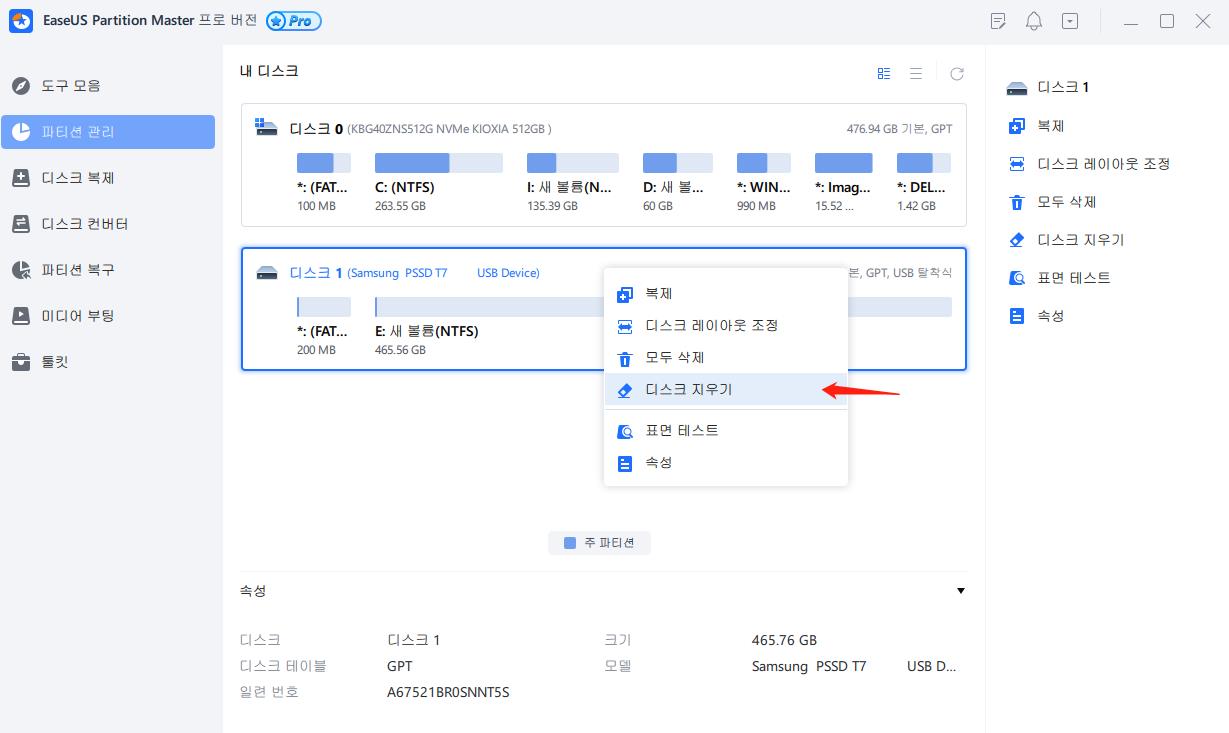
Task: Click 복제 in the right panel
Action: [x=1050, y=126]
